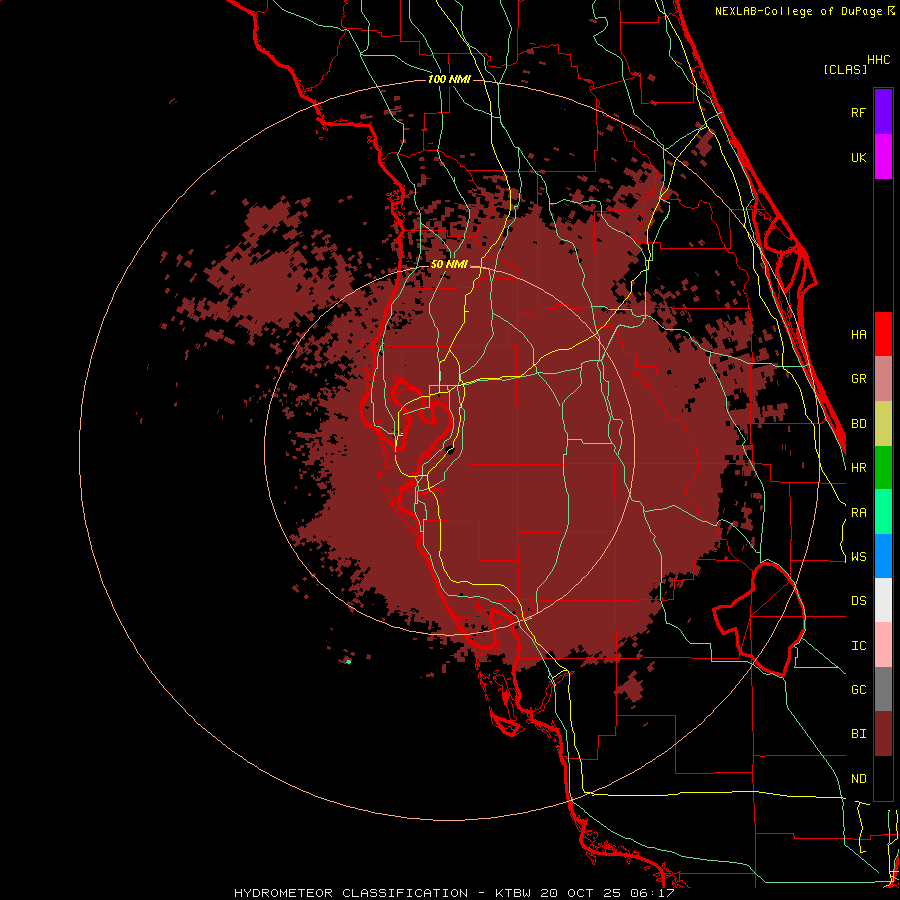
Task: Click the BD yellow legend swatch
Action: (883, 424)
